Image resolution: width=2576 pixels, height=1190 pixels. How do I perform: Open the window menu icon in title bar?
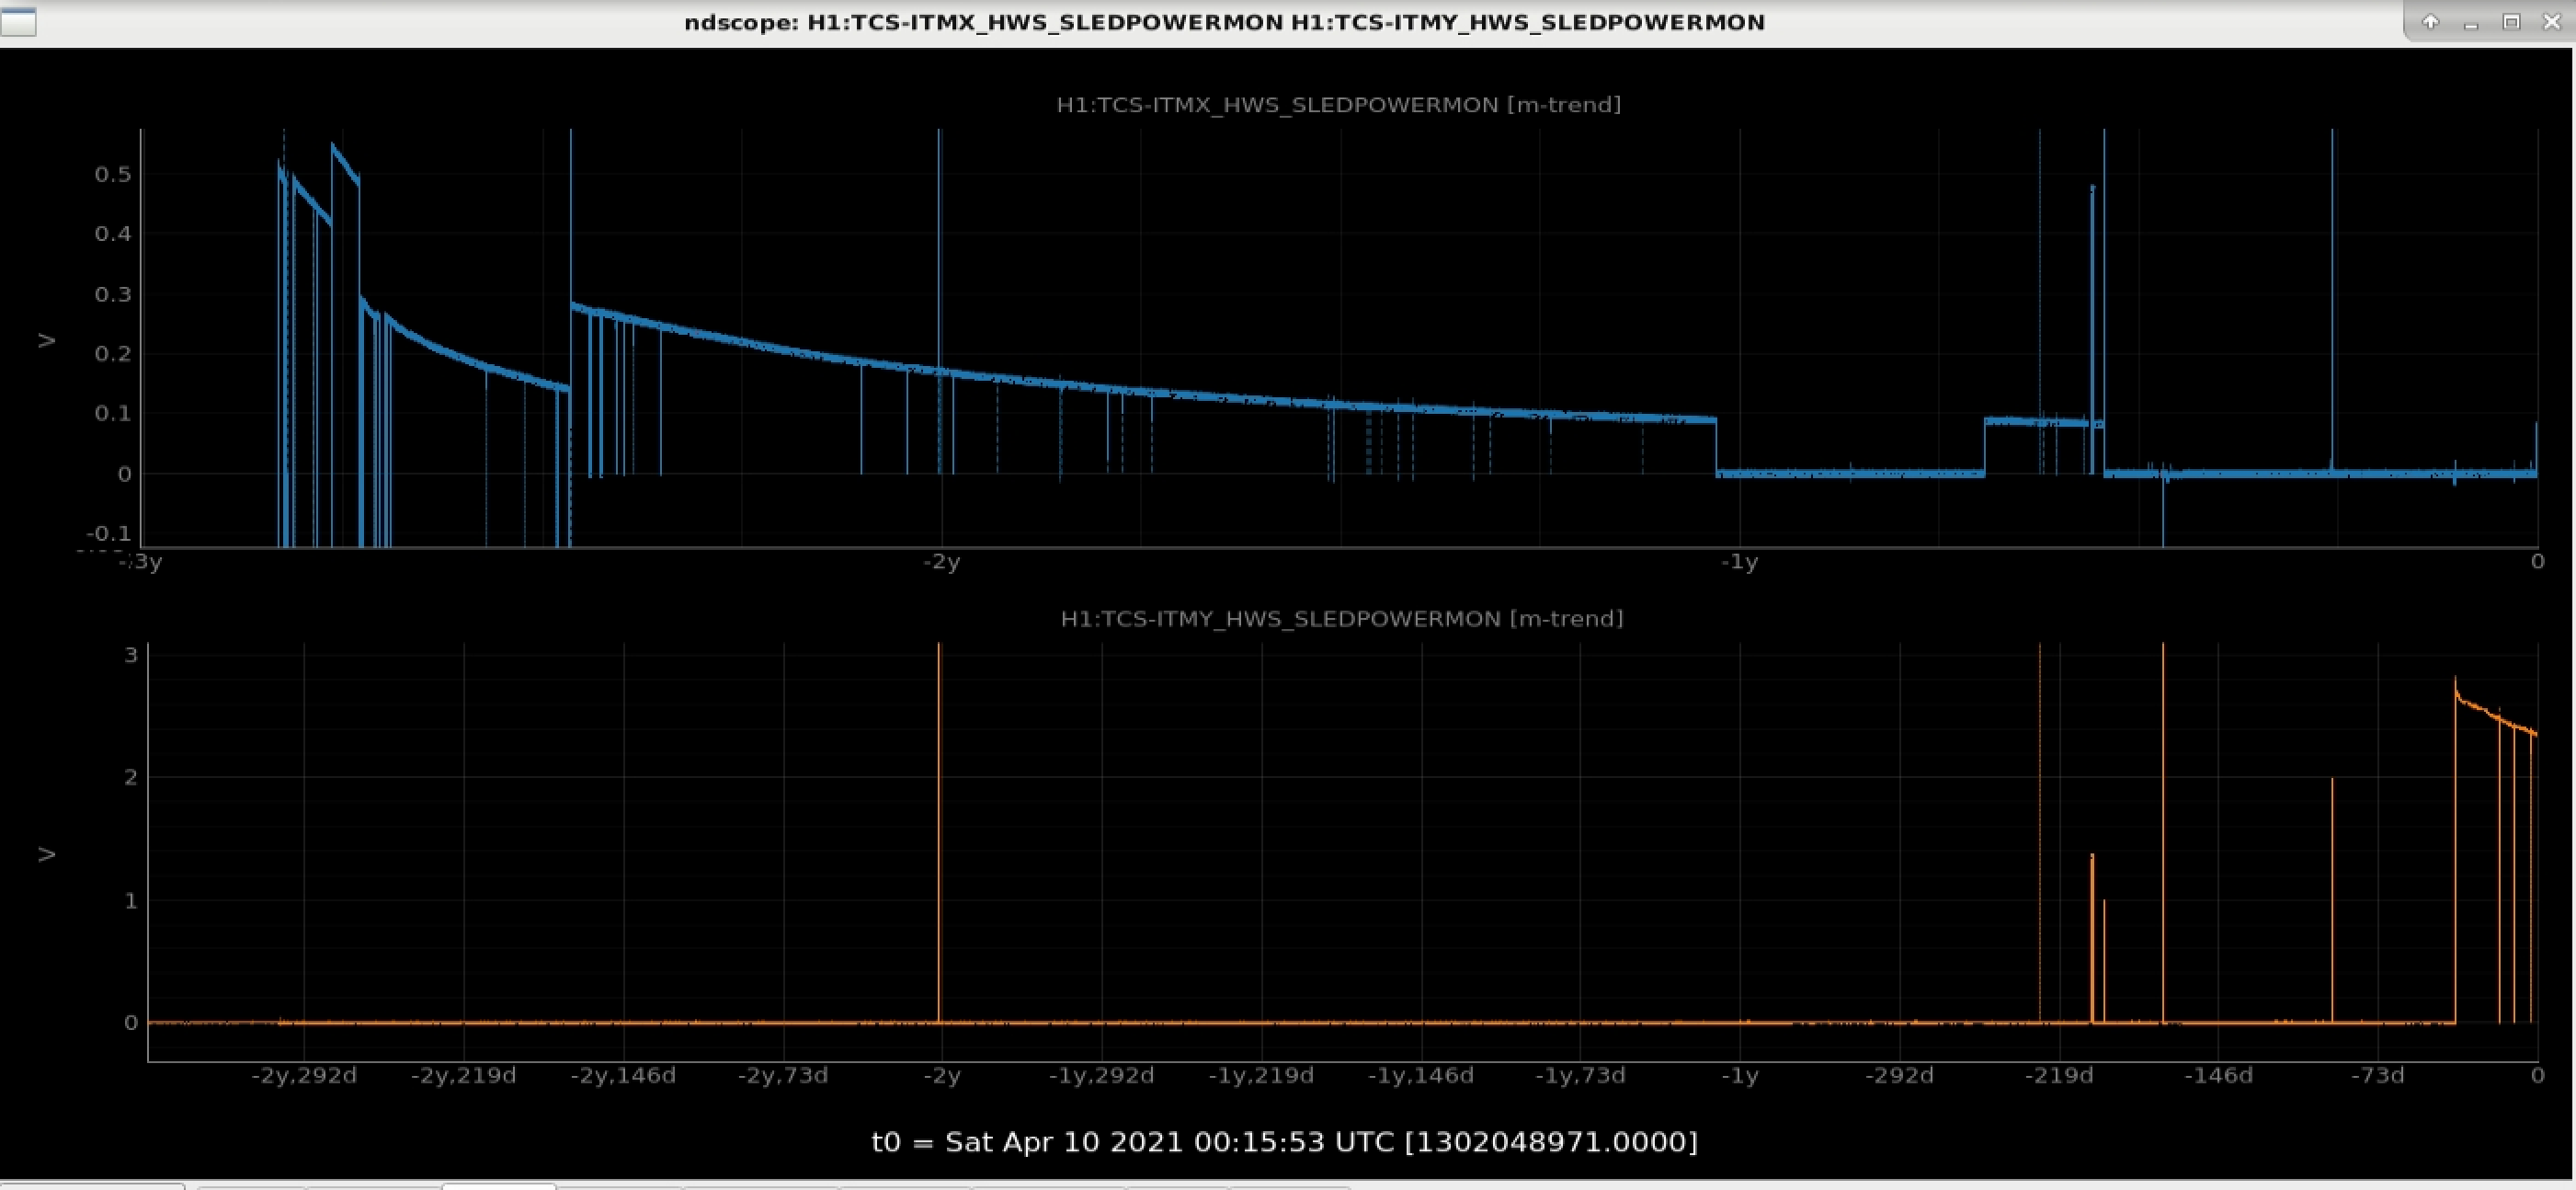pos(19,22)
